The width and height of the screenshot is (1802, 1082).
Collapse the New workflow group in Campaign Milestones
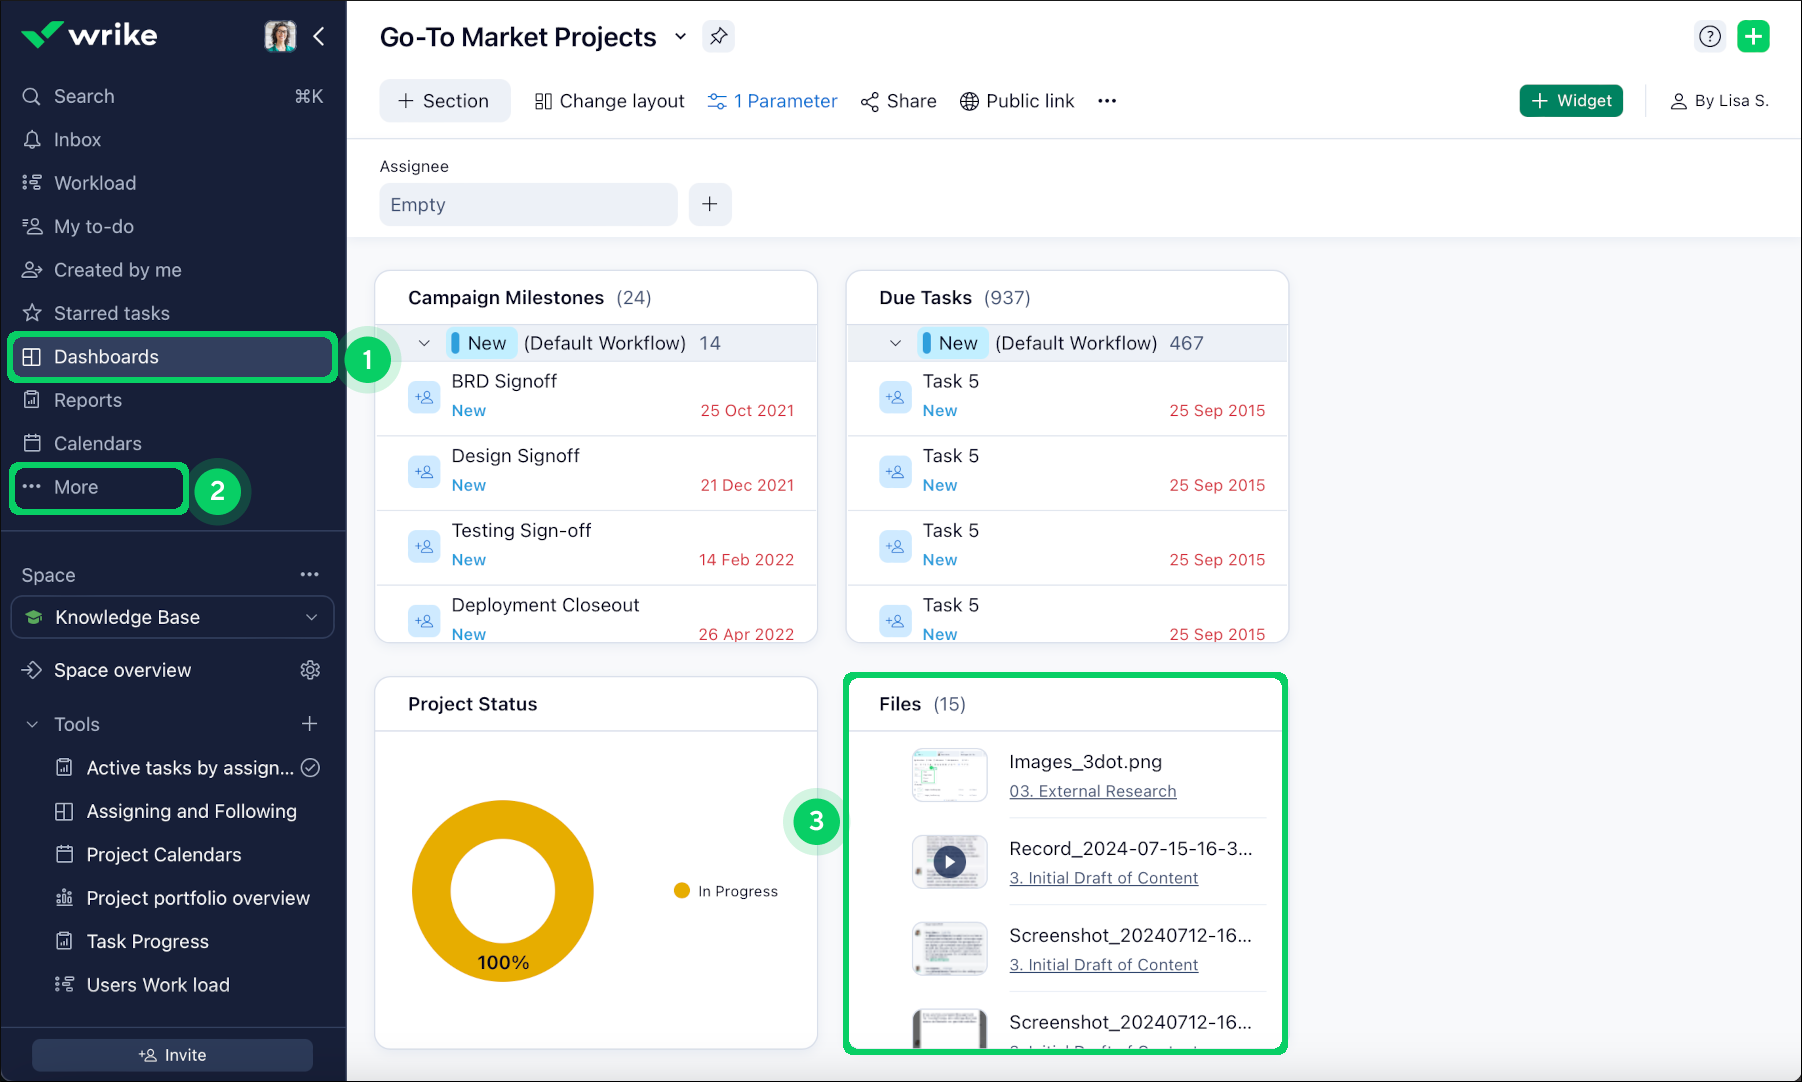pyautogui.click(x=424, y=342)
